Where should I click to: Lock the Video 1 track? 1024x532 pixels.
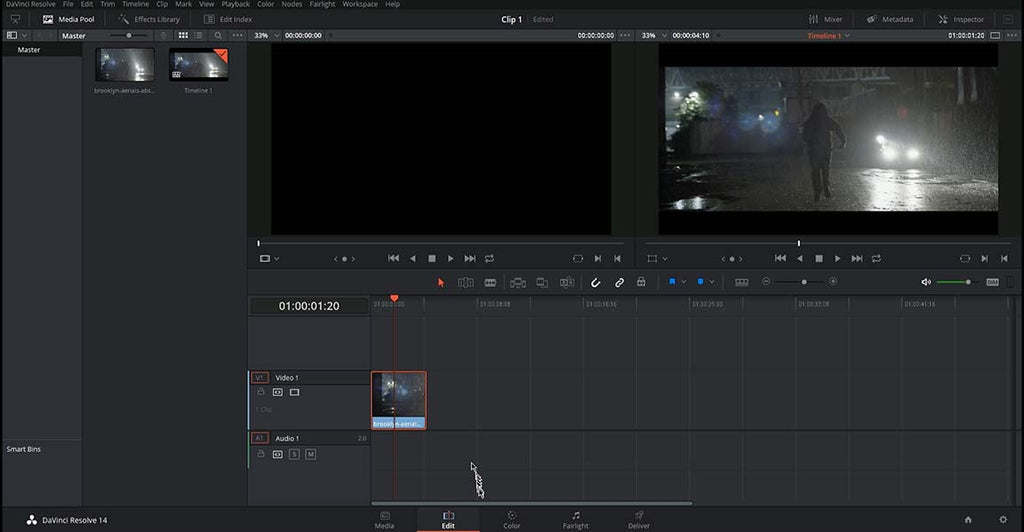[x=261, y=392]
